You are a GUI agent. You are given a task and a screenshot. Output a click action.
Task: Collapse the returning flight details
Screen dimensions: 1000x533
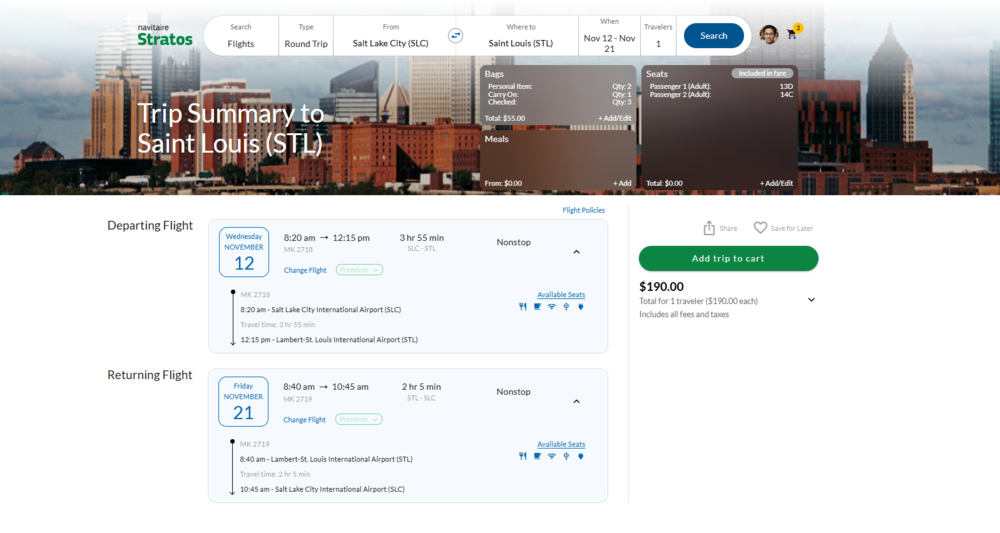576,401
